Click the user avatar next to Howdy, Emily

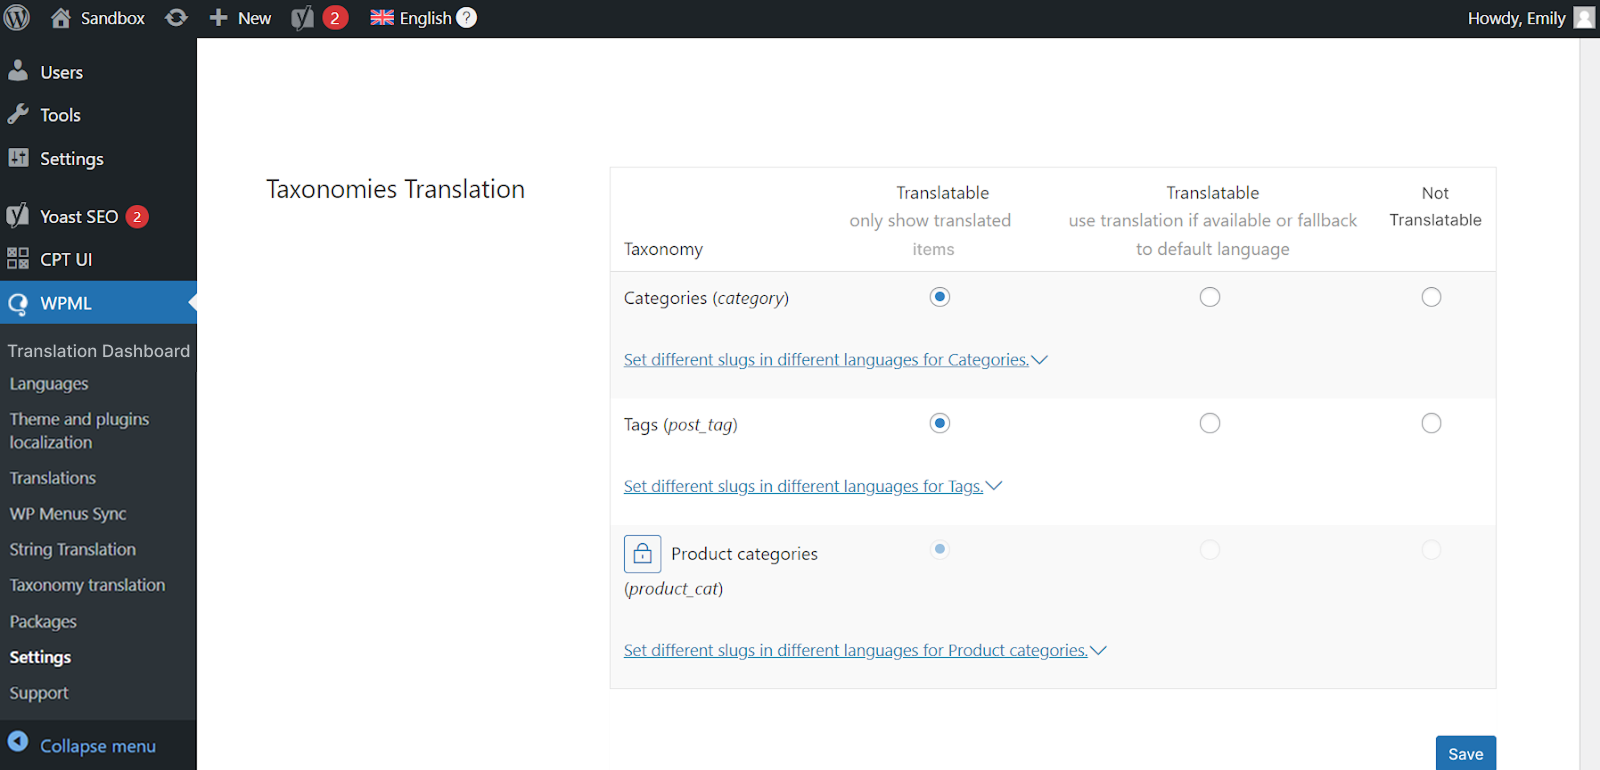[1584, 18]
